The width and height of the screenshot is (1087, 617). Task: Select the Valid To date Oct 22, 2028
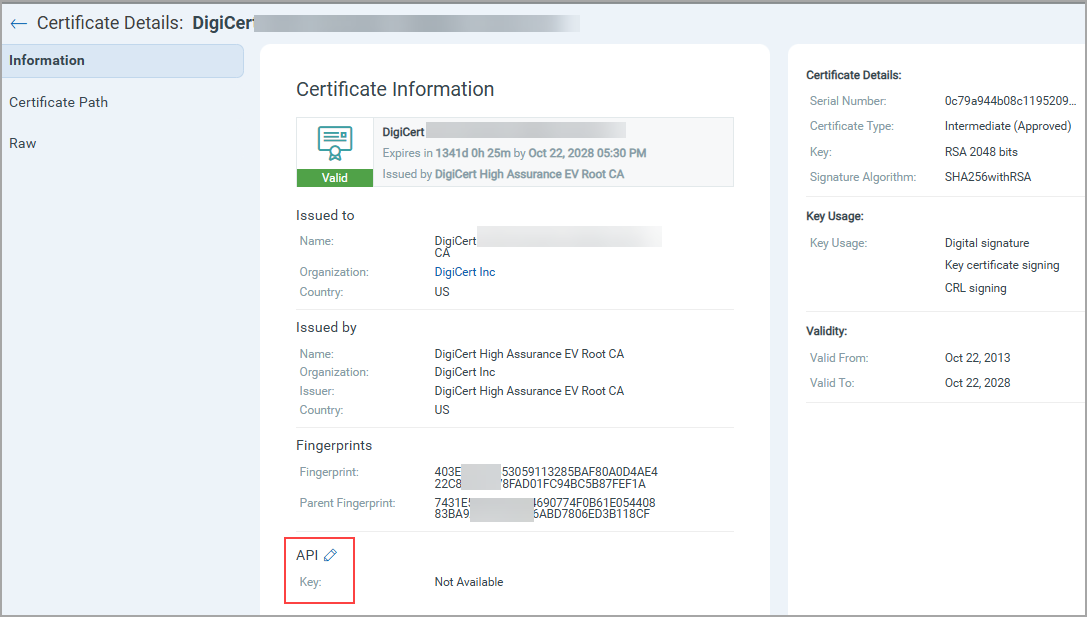977,383
